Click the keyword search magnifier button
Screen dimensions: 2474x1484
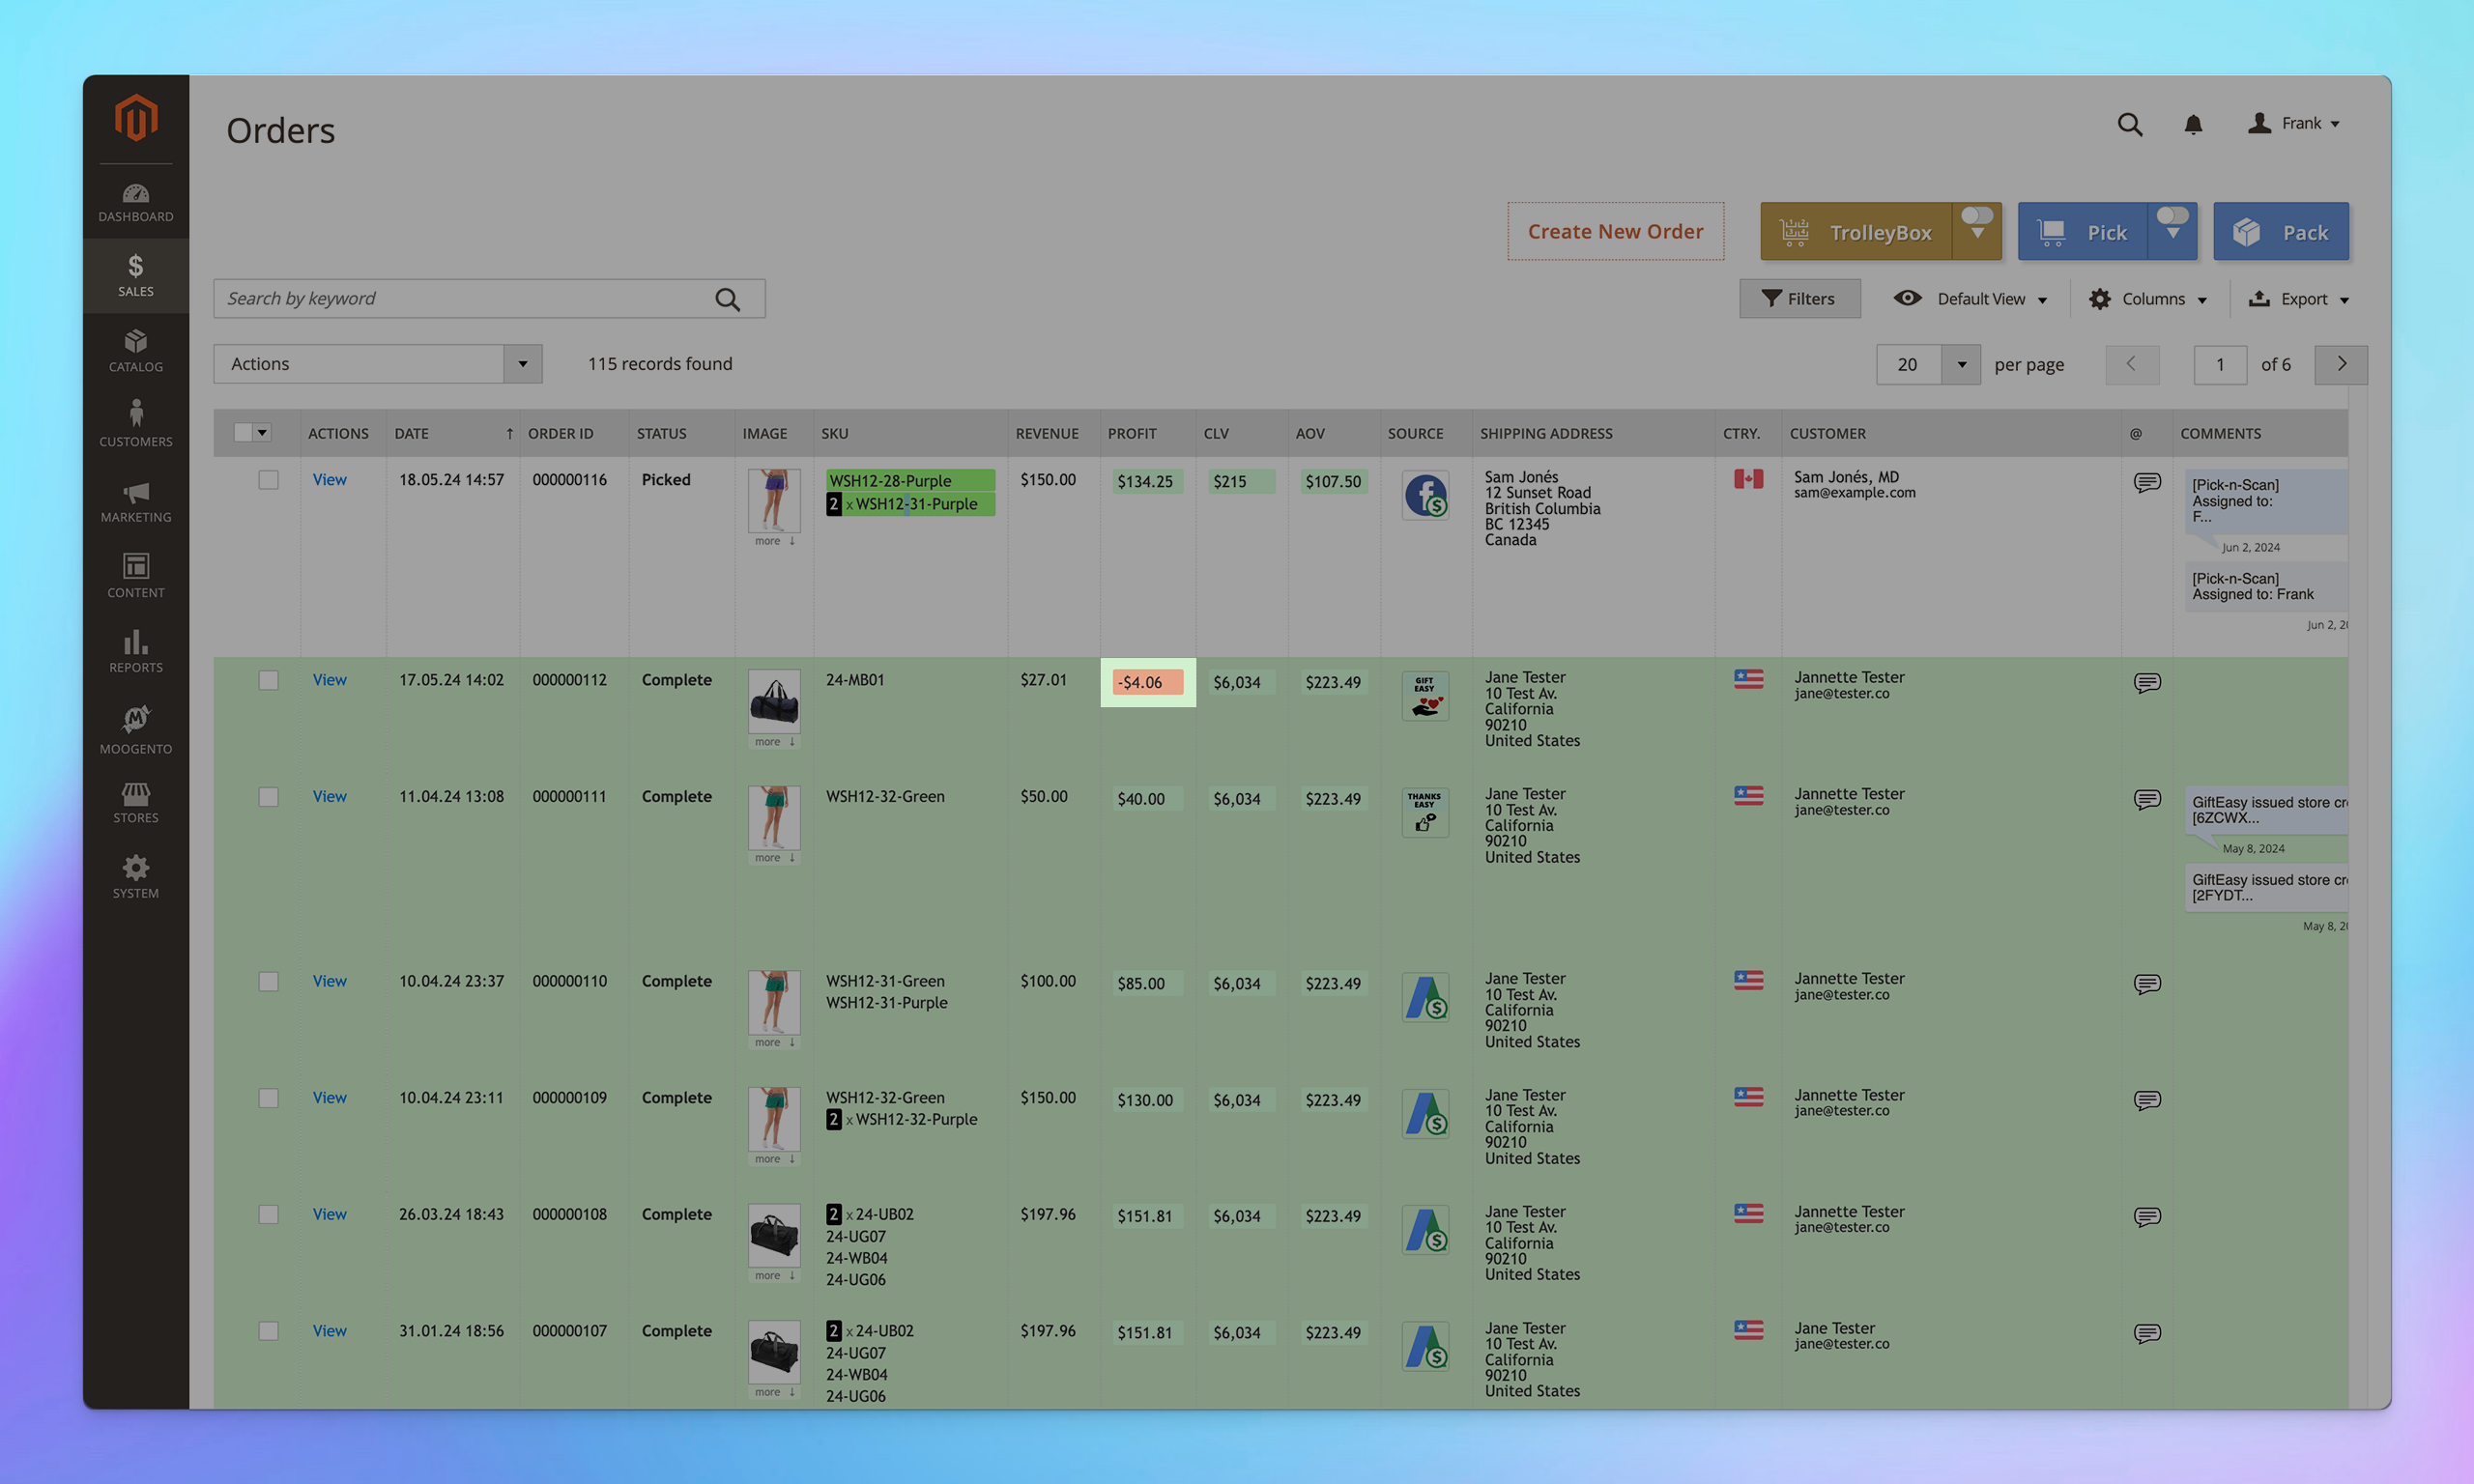coord(728,299)
